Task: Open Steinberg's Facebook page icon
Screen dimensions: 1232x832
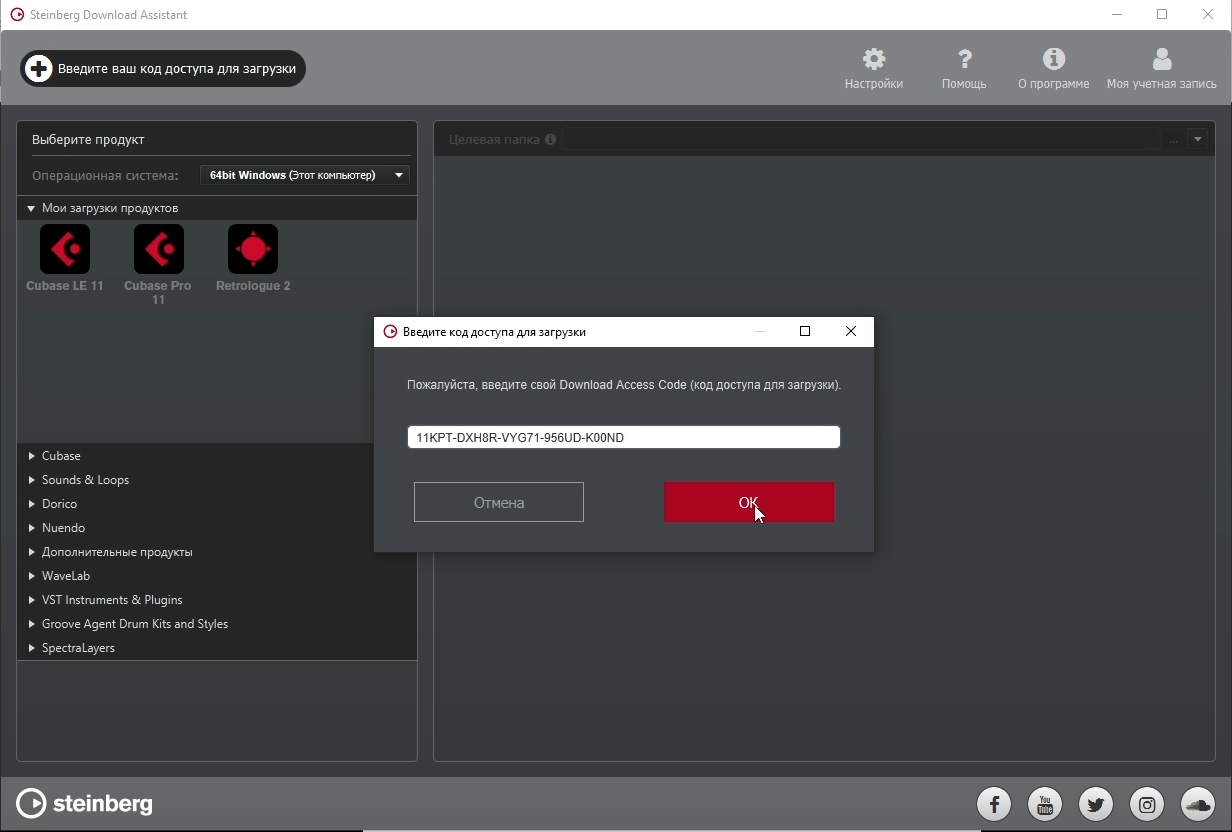Action: pos(994,804)
